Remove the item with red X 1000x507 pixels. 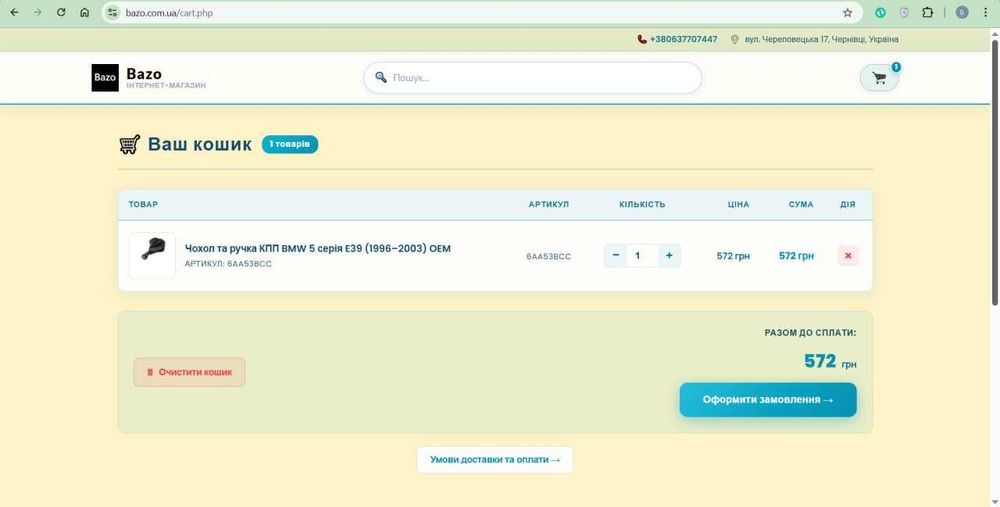tap(848, 256)
